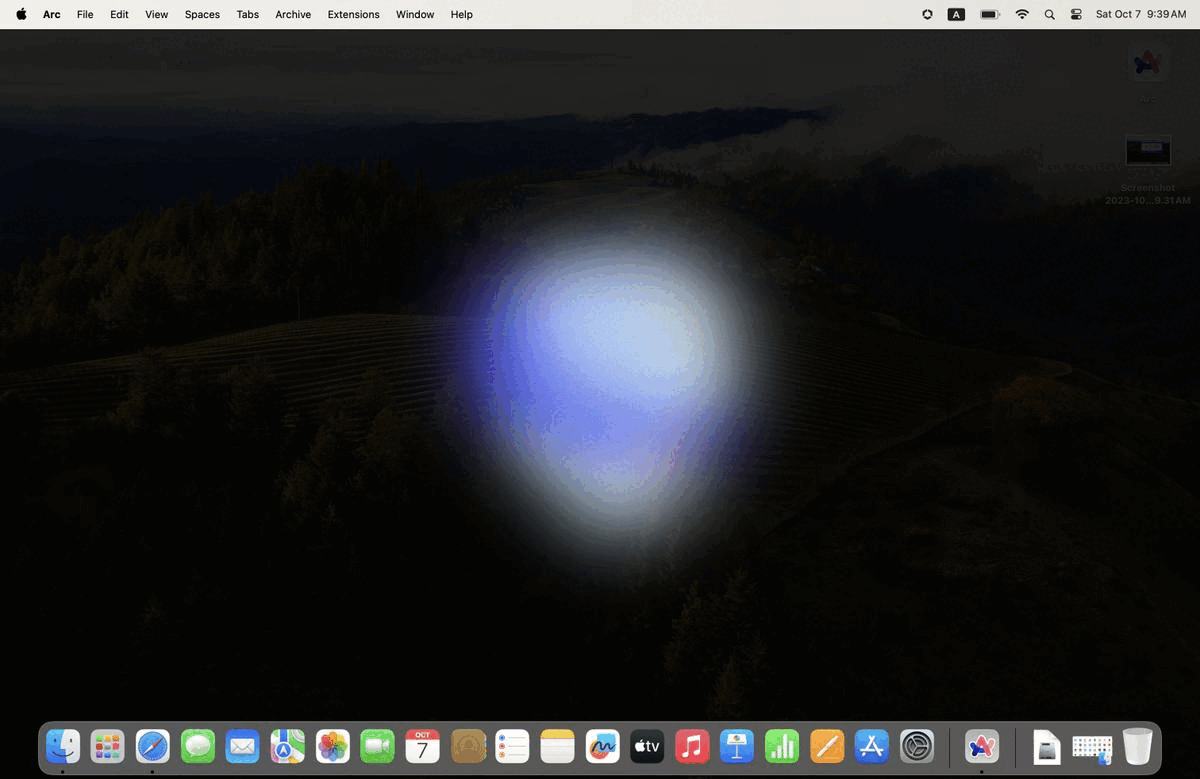Open Freeform app in the Dock
Viewport: 1200px width, 779px height.
[x=602, y=746]
